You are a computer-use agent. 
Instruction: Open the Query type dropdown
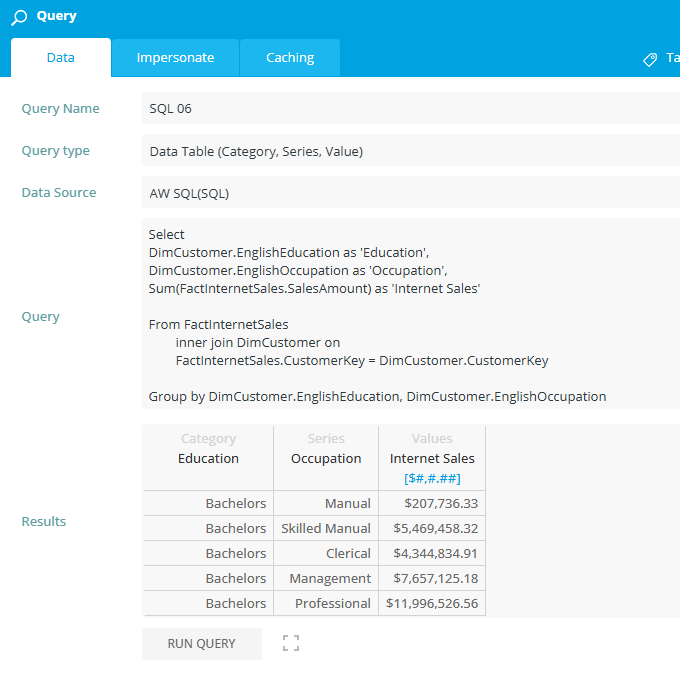(x=411, y=151)
